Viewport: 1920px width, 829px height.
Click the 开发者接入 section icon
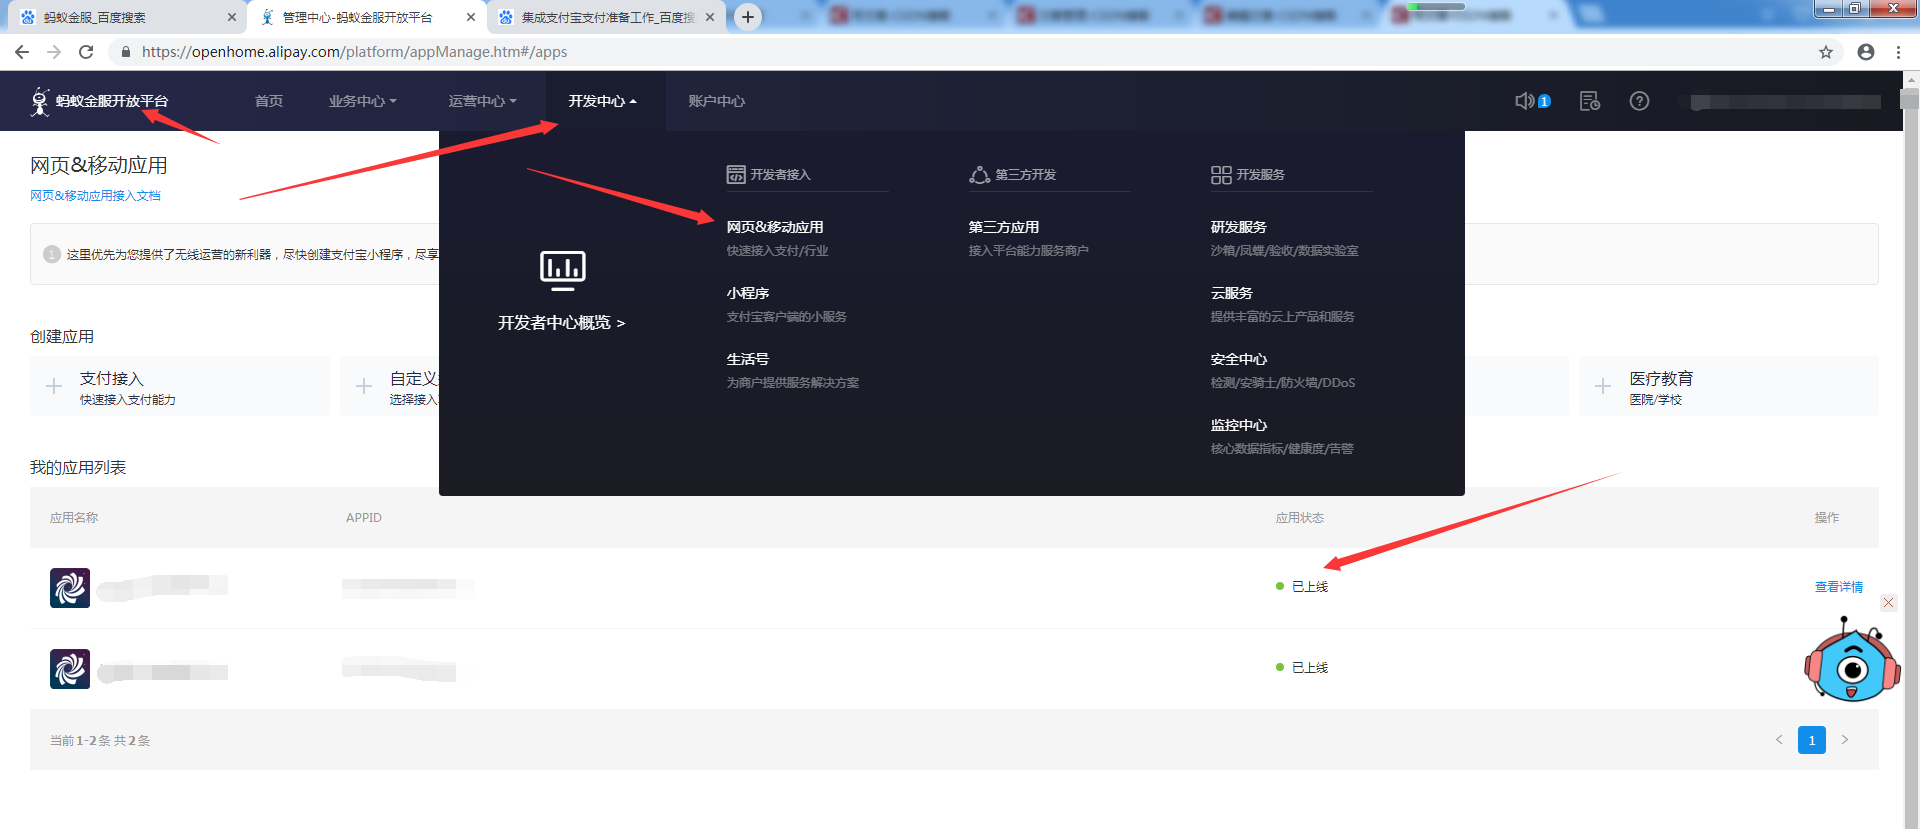736,175
